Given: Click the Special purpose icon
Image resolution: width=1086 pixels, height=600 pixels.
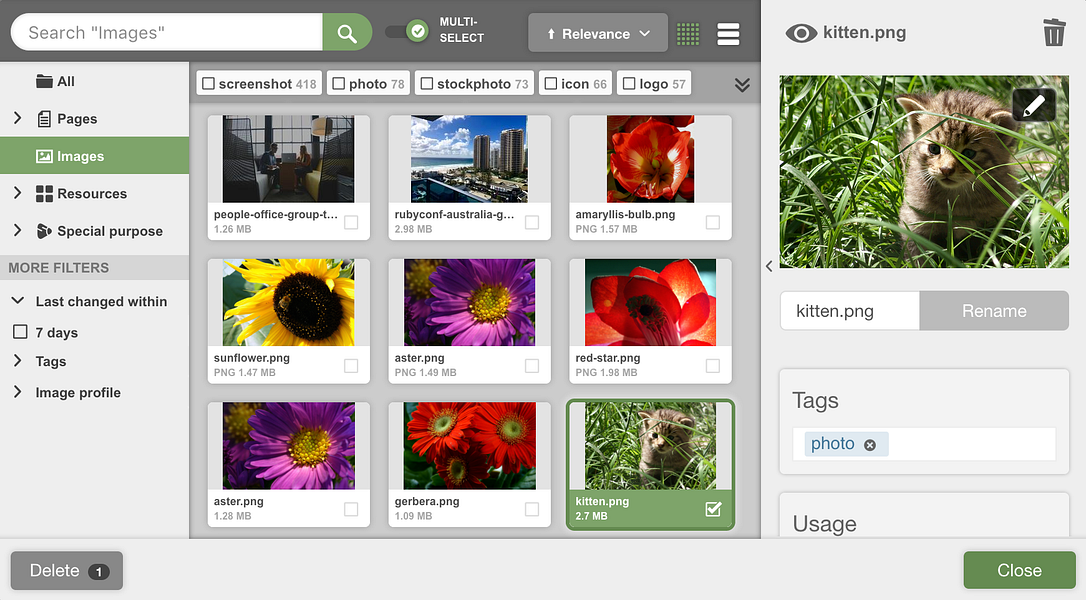Looking at the screenshot, I should 44,231.
